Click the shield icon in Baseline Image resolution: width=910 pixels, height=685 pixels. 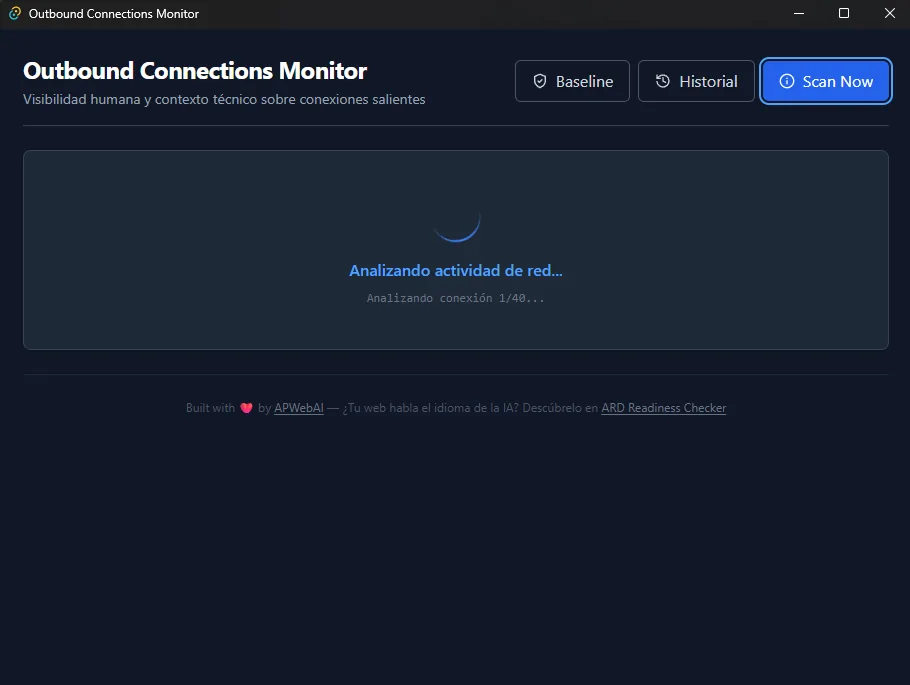[540, 81]
